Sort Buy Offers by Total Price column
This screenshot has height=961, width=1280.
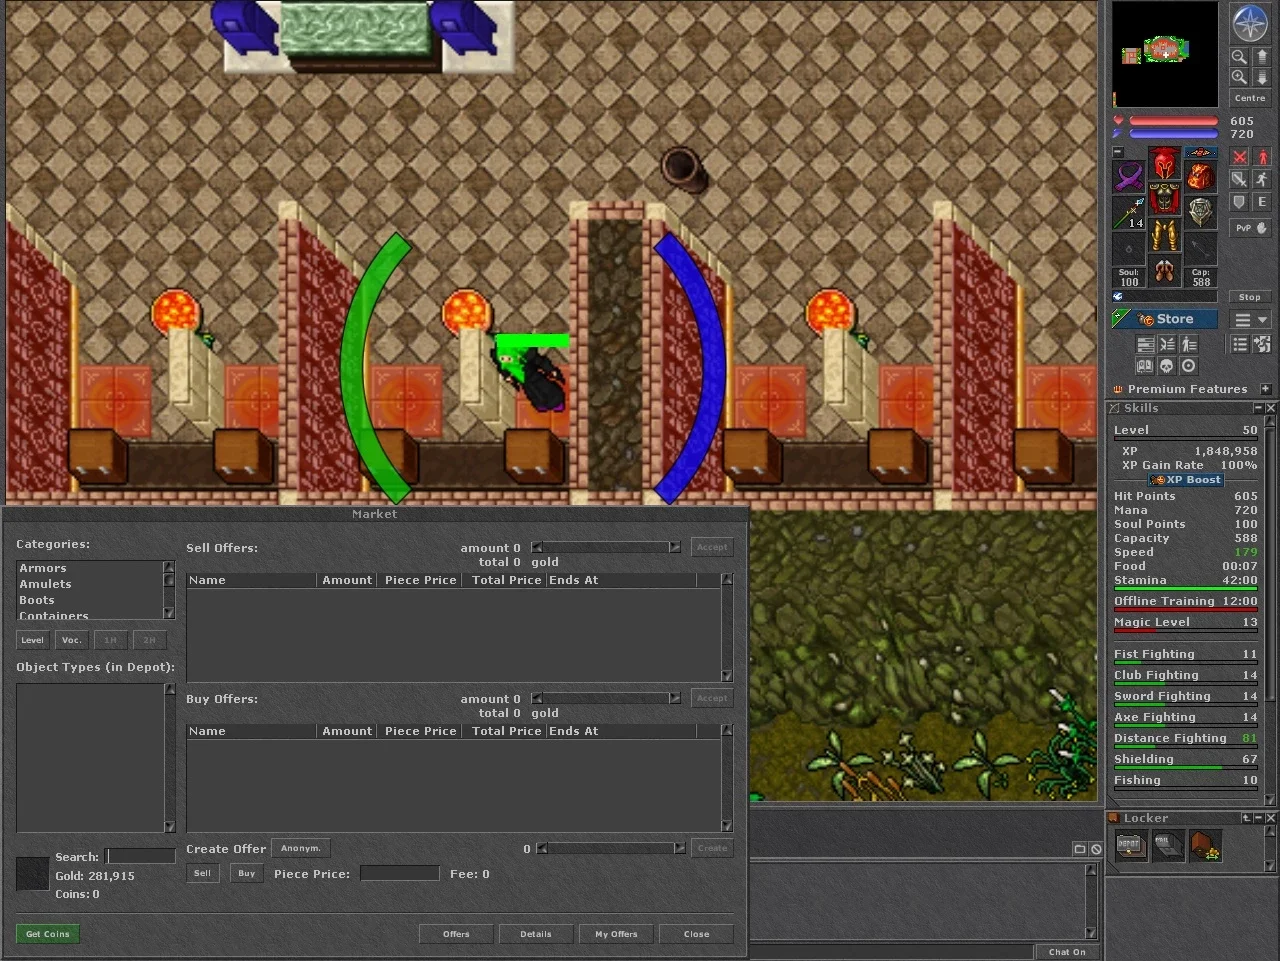(505, 731)
